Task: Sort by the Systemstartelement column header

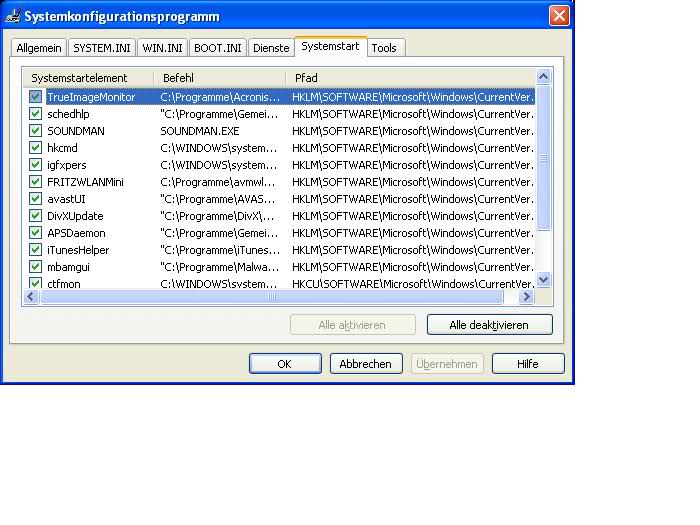Action: point(88,78)
